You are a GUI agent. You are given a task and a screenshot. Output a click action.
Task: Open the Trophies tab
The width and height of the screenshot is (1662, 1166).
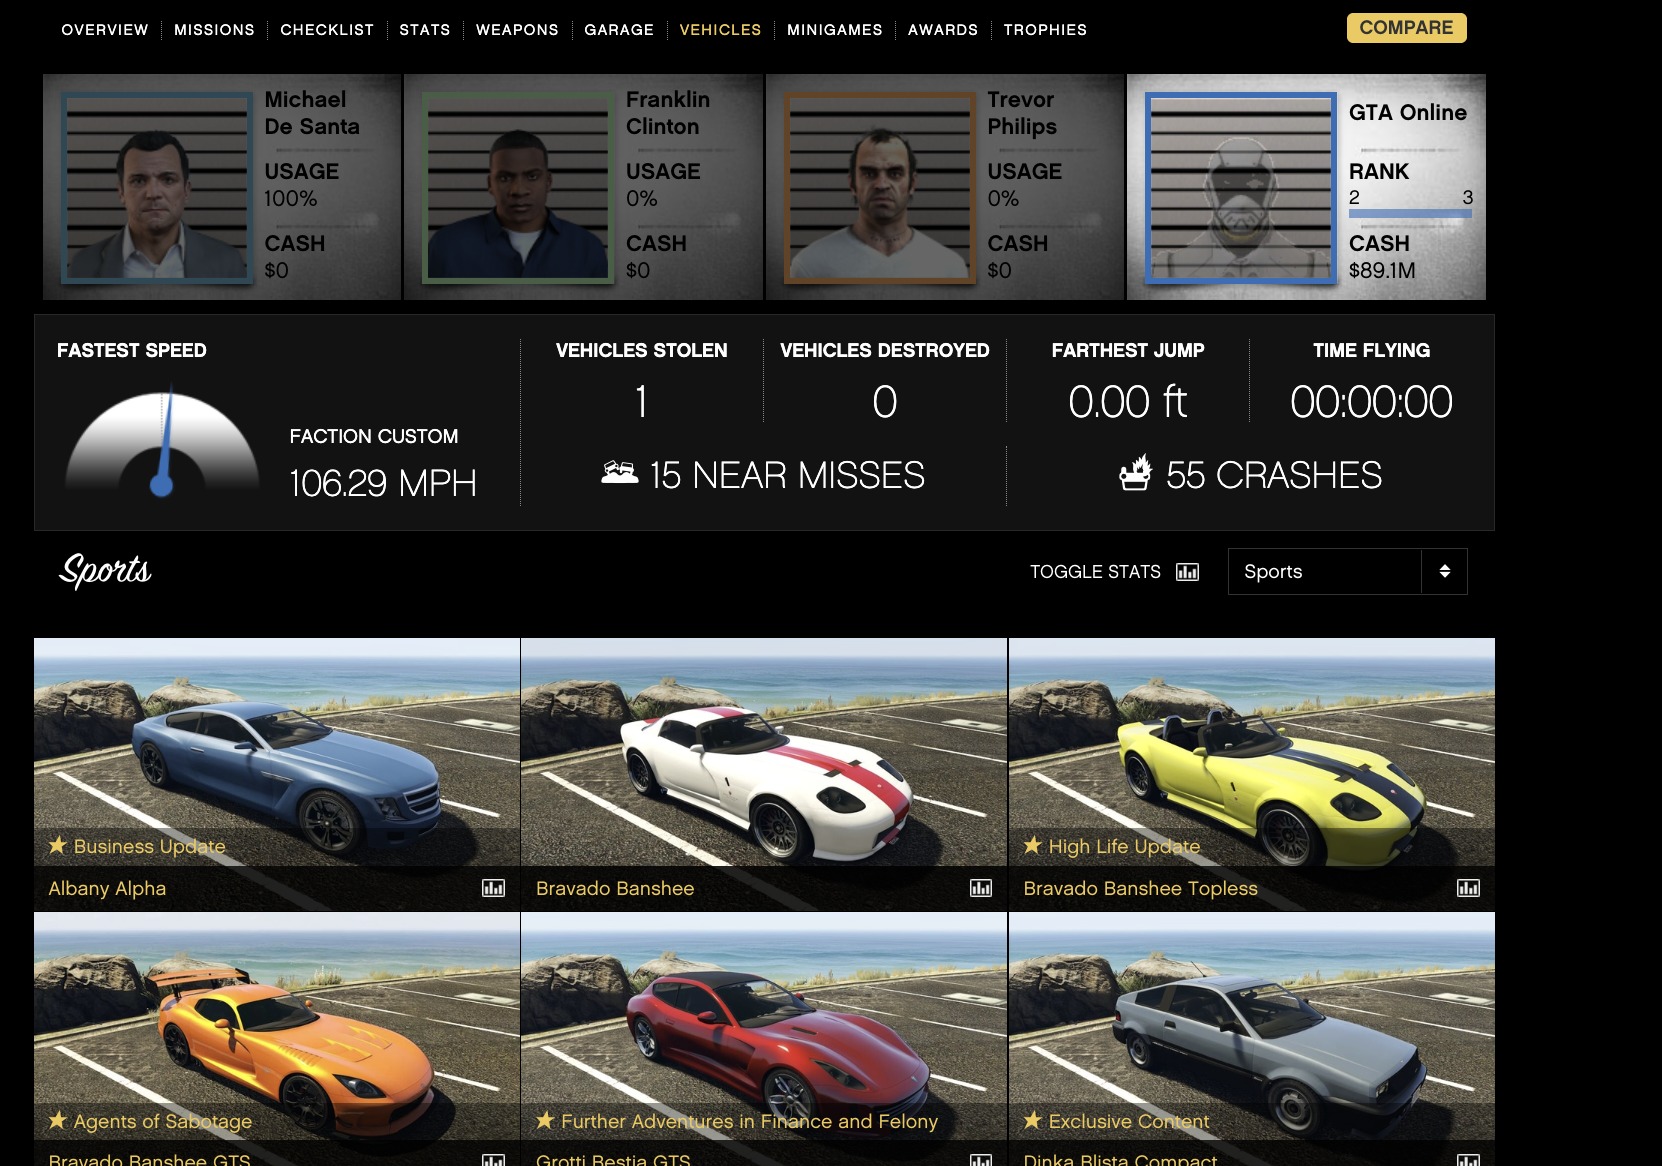click(1045, 30)
